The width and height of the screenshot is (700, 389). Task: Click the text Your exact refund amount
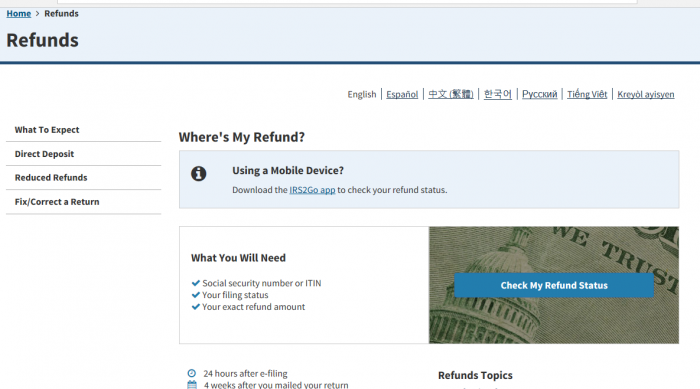(x=254, y=307)
